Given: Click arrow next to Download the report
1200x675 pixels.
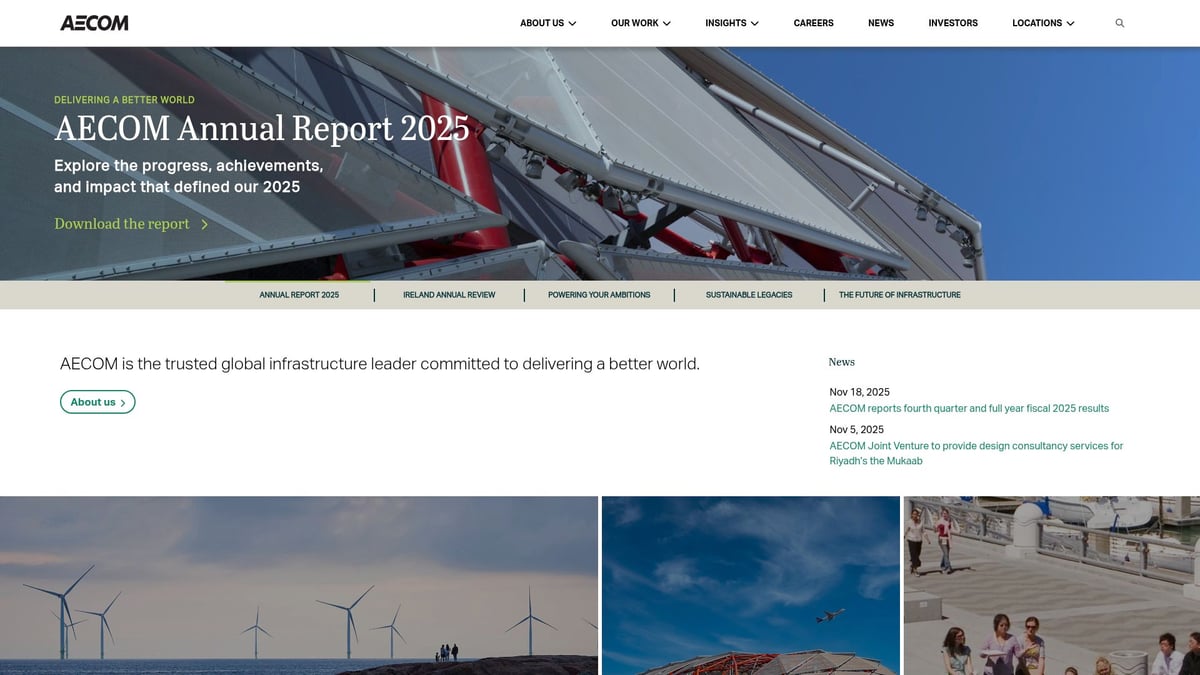Looking at the screenshot, I should point(204,224).
